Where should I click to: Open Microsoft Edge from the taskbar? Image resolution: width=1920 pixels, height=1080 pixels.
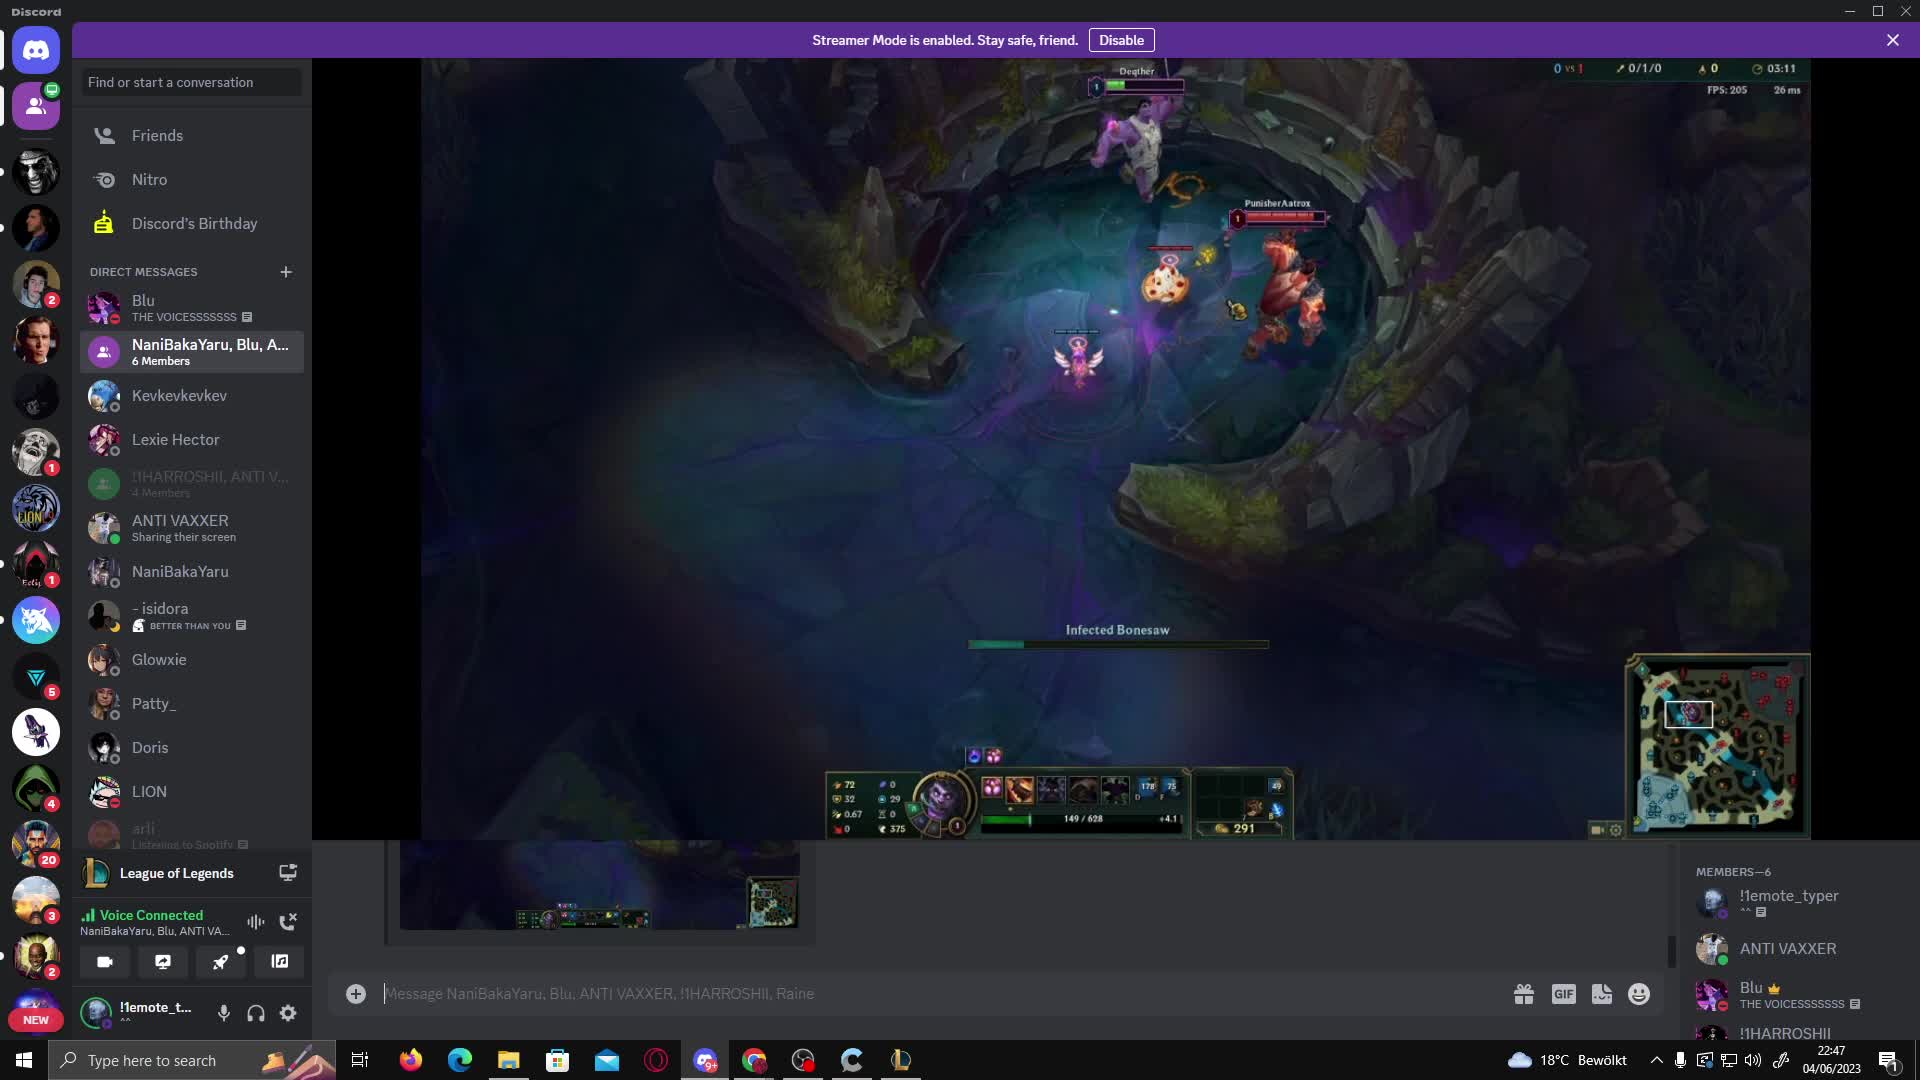click(x=460, y=1060)
